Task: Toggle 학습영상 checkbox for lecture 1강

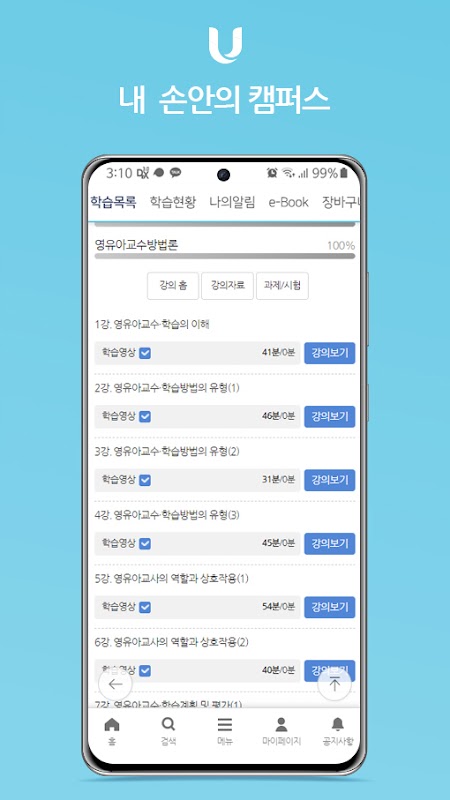Action: coord(145,353)
